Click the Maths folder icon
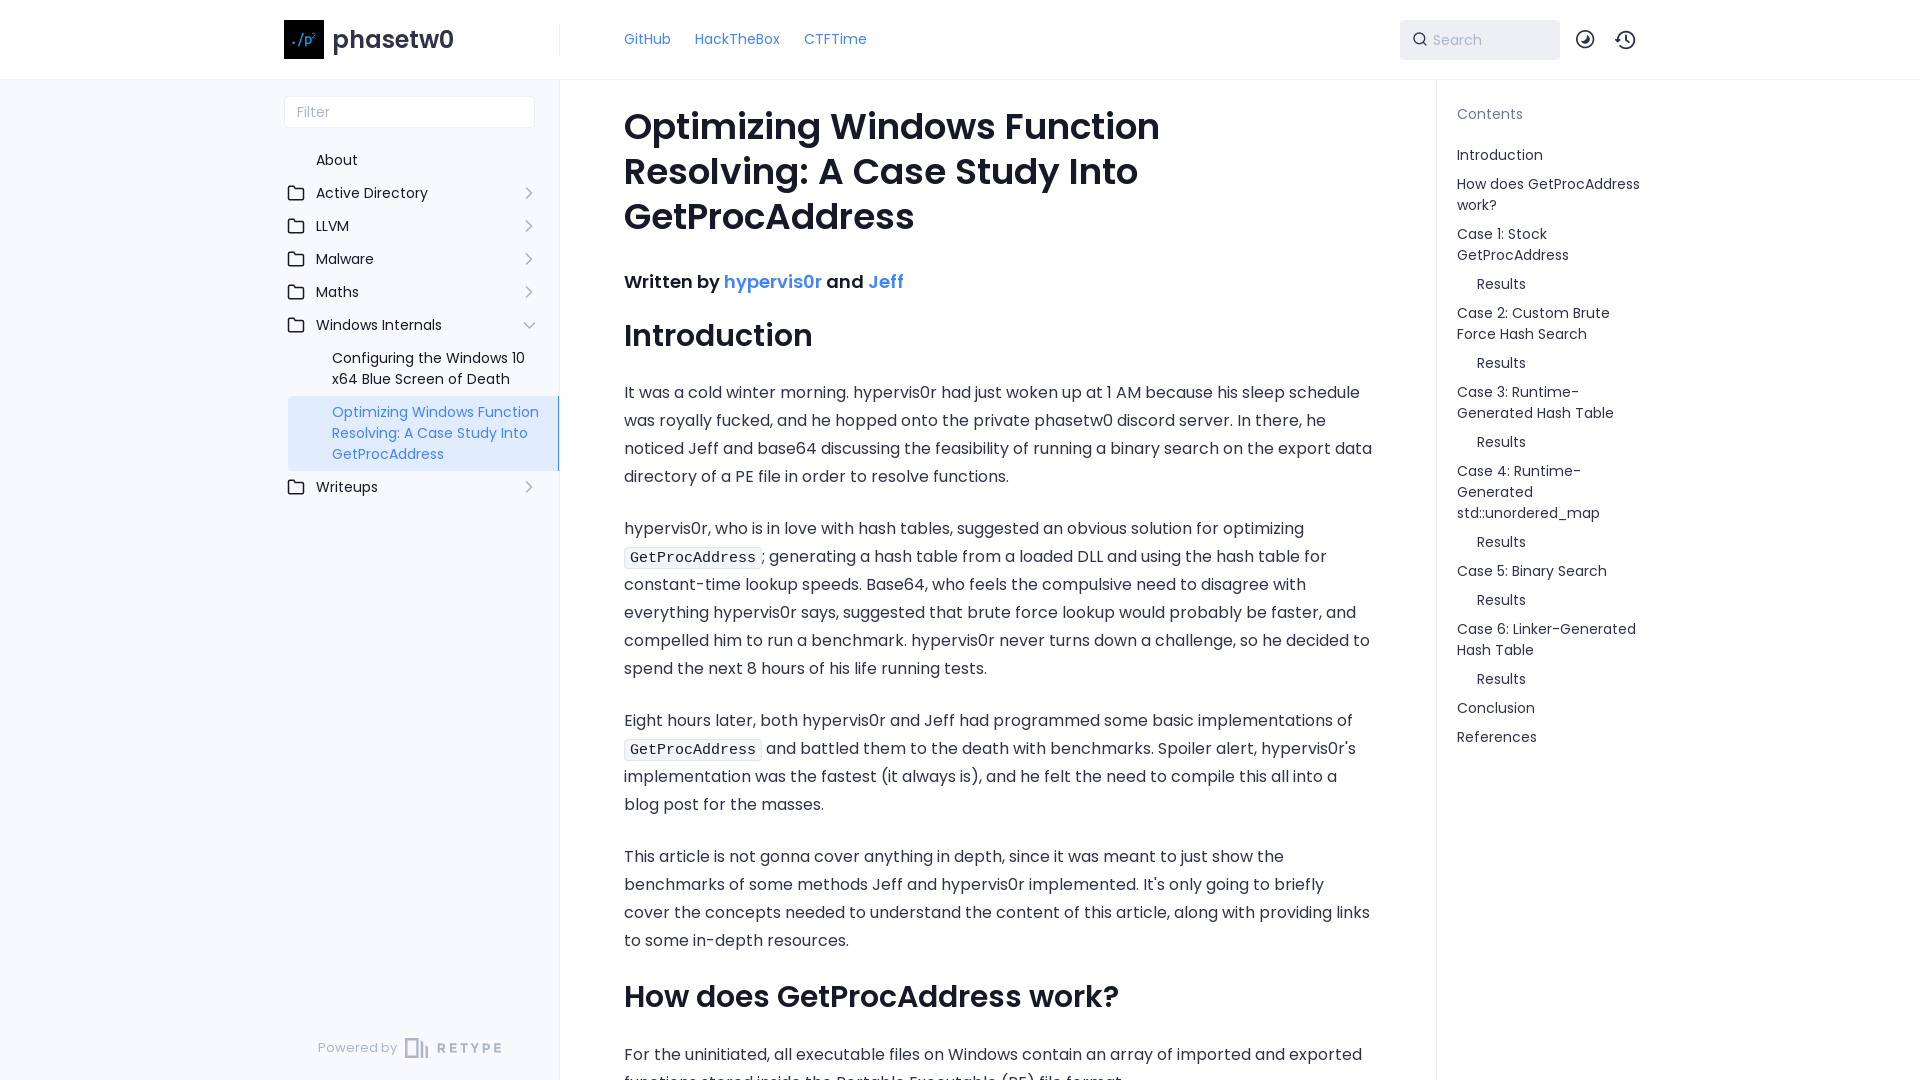The height and width of the screenshot is (1080, 1920). pyautogui.click(x=296, y=292)
